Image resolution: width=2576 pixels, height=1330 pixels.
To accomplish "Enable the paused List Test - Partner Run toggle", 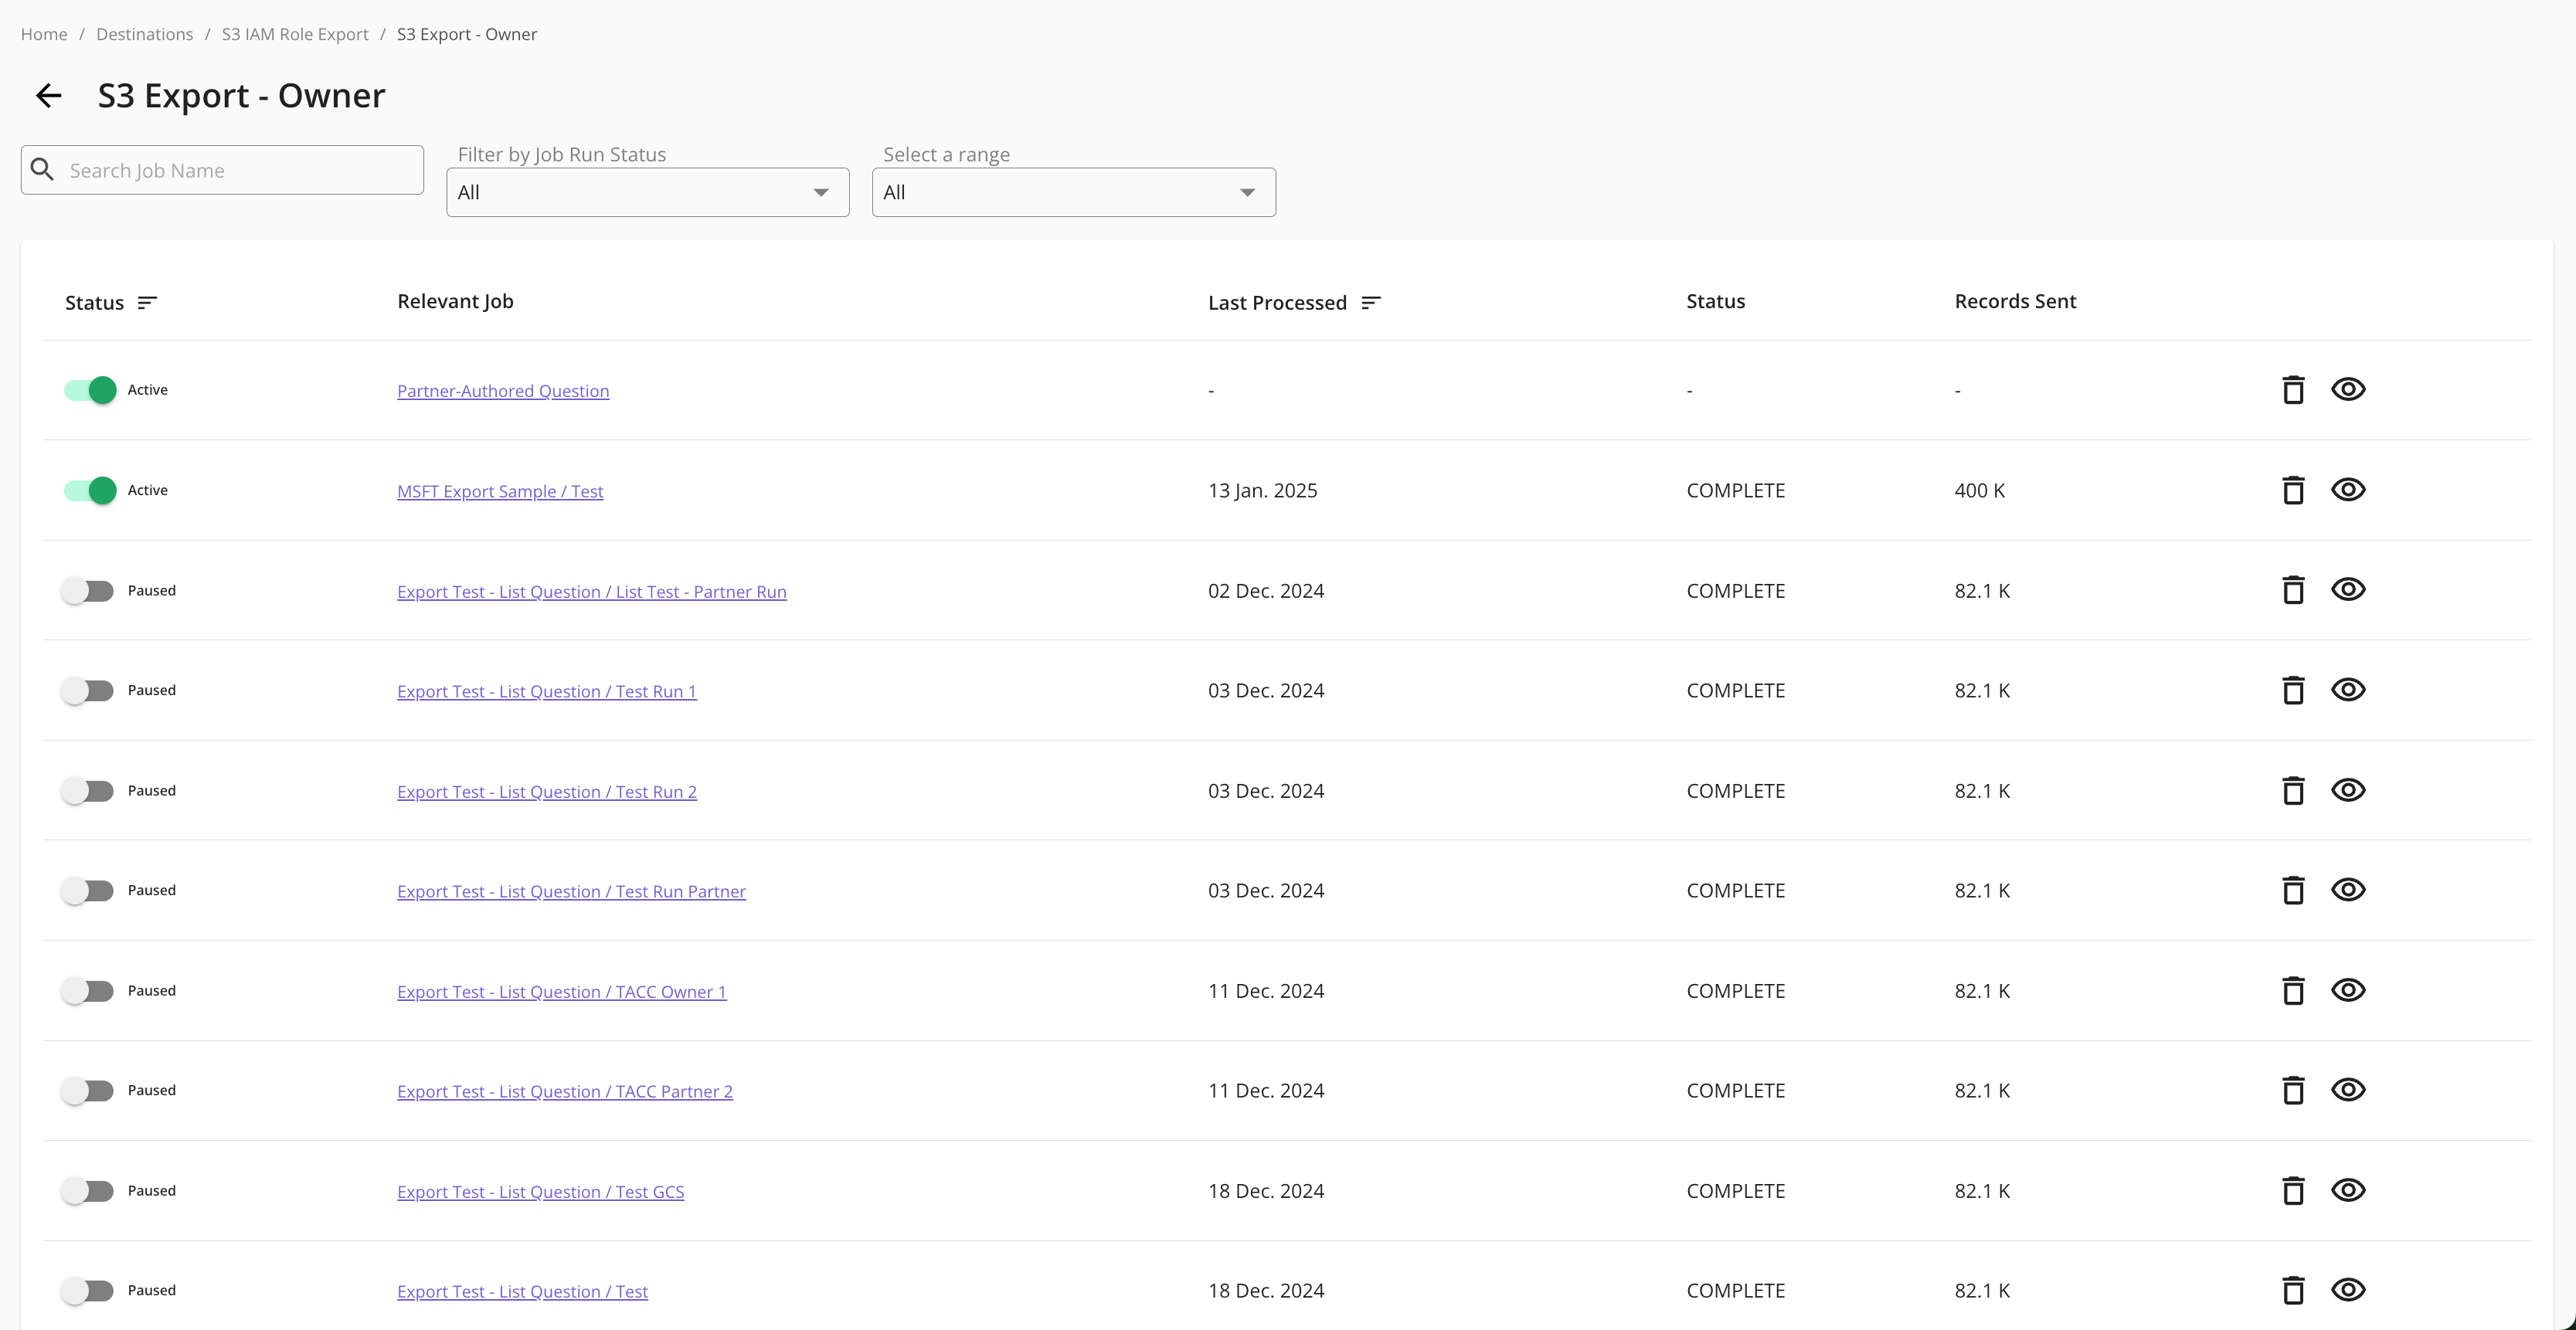I will 88,591.
